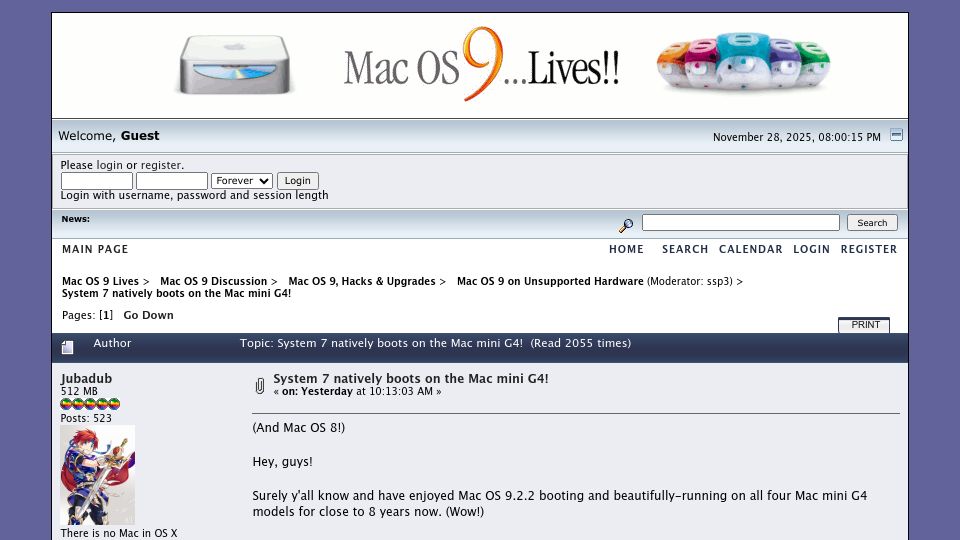Click the System 7 topic breadcrumb link
Screen dimensions: 960x540
[x=176, y=293]
